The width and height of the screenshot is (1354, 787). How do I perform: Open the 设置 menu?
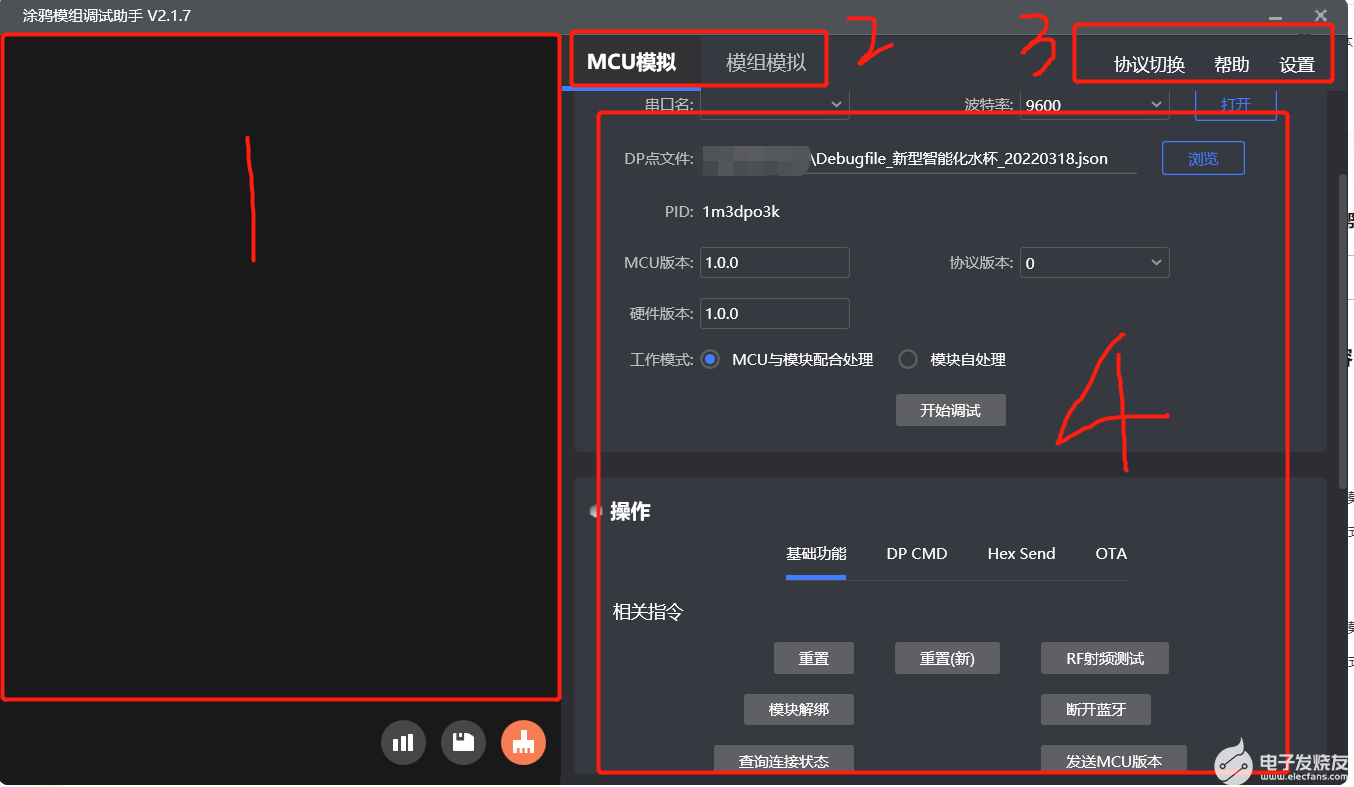pos(1297,65)
